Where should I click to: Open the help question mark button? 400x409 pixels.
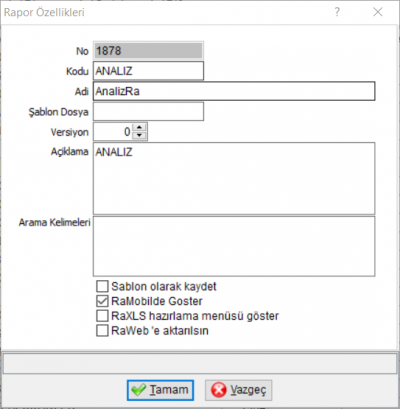tap(337, 12)
